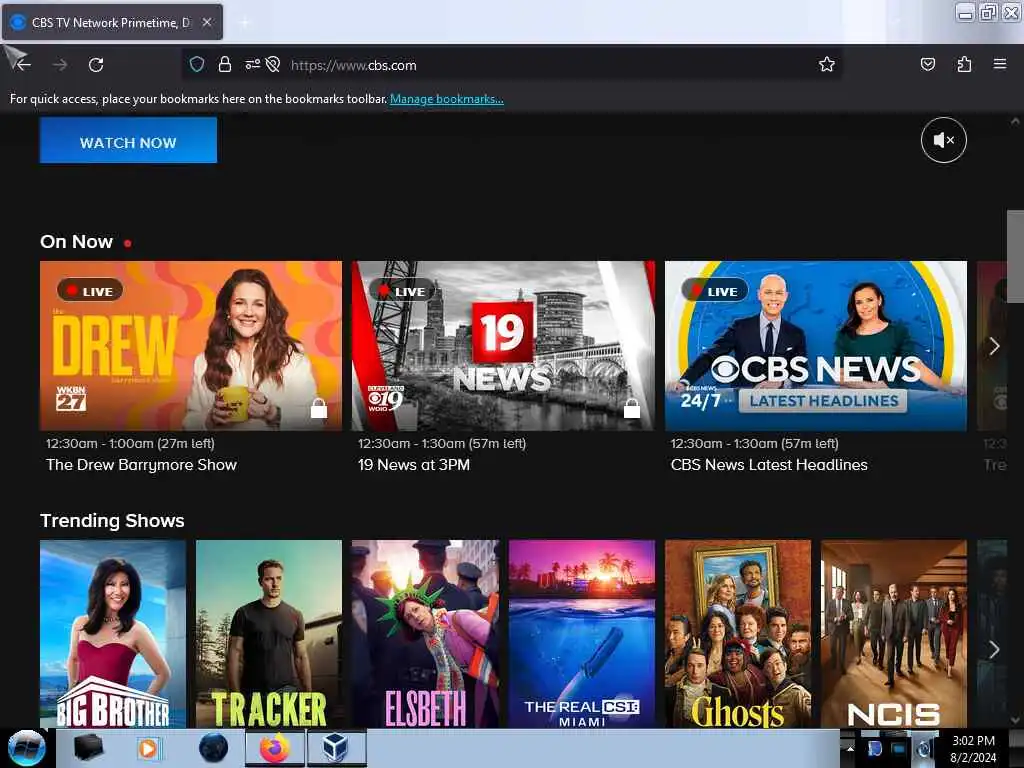Open the 19 News live thumbnail
The width and height of the screenshot is (1024, 768).
(x=503, y=345)
